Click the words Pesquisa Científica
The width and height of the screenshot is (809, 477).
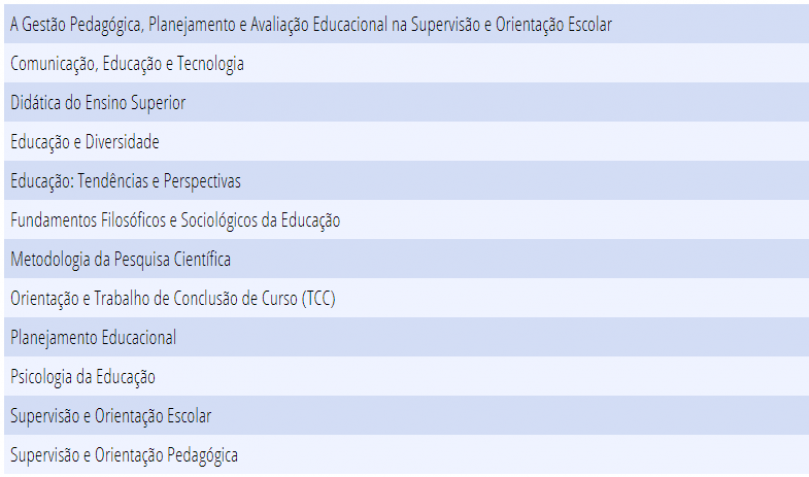[172, 259]
